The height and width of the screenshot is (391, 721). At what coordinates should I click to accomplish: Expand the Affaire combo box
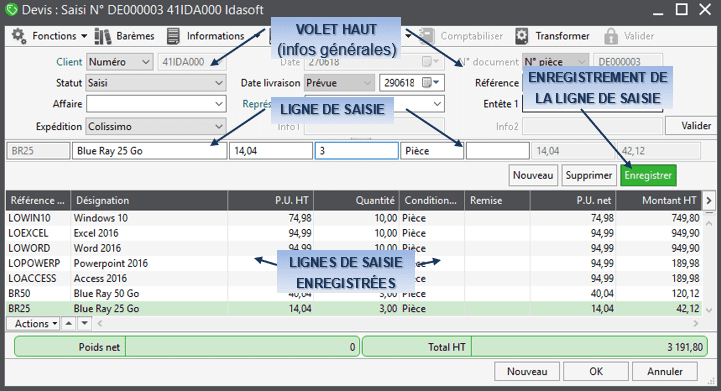coord(219,104)
